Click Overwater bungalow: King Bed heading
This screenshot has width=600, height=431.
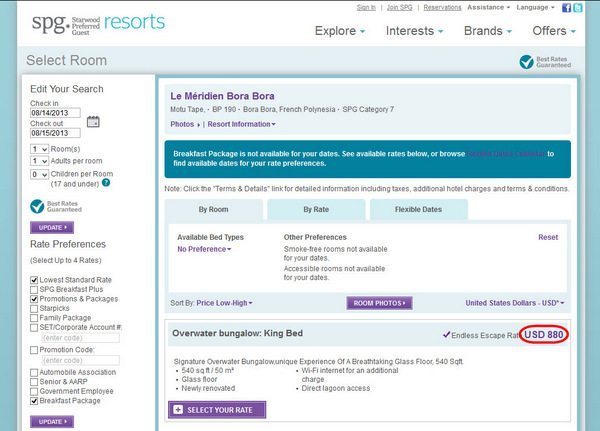coord(238,333)
